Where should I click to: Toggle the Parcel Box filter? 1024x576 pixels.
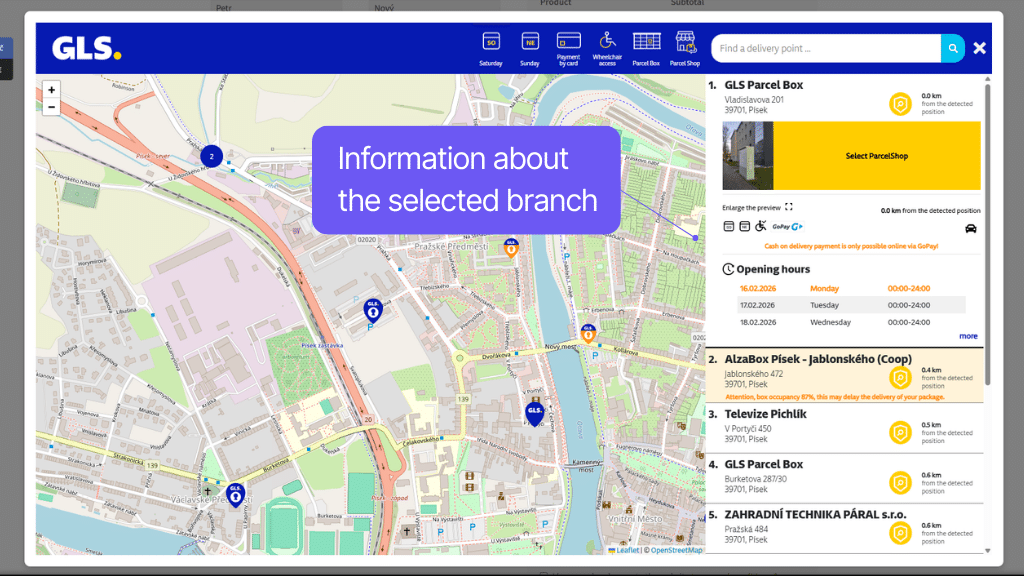tap(646, 49)
